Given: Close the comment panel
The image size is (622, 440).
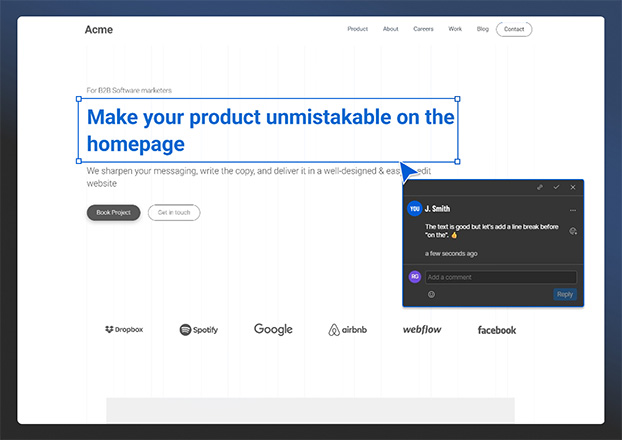Looking at the screenshot, I should coord(573,187).
